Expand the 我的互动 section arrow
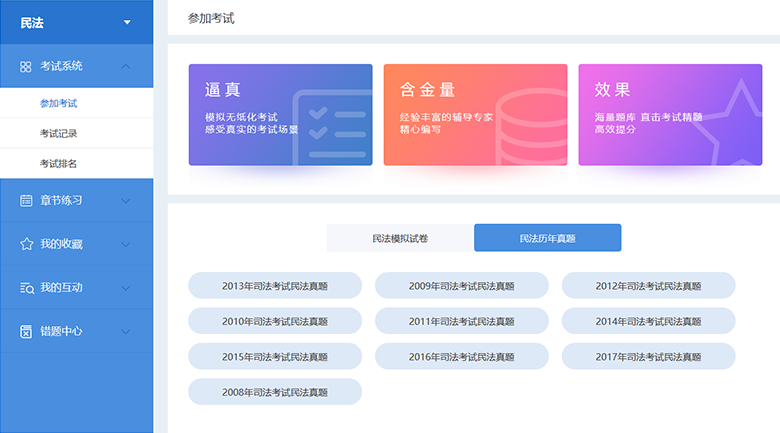This screenshot has width=780, height=433. tap(125, 288)
